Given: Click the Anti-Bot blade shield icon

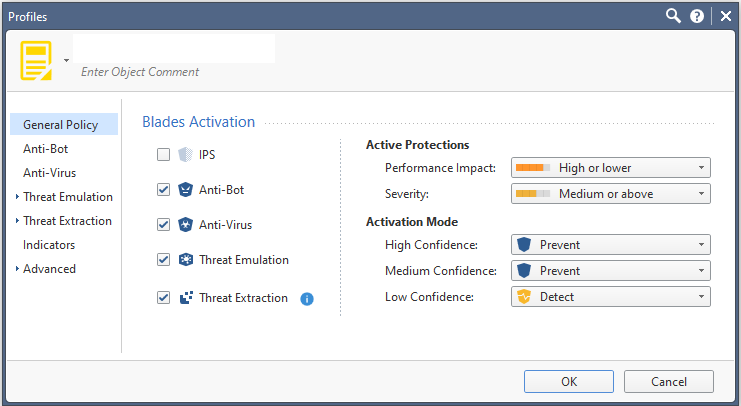Looking at the screenshot, I should (185, 190).
